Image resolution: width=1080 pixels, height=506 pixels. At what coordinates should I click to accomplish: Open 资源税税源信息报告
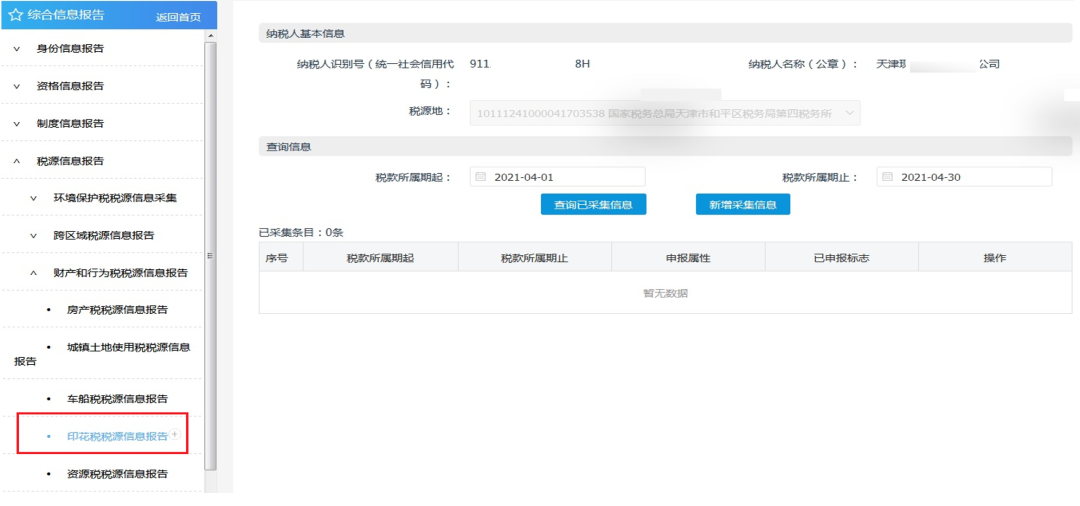tap(117, 474)
